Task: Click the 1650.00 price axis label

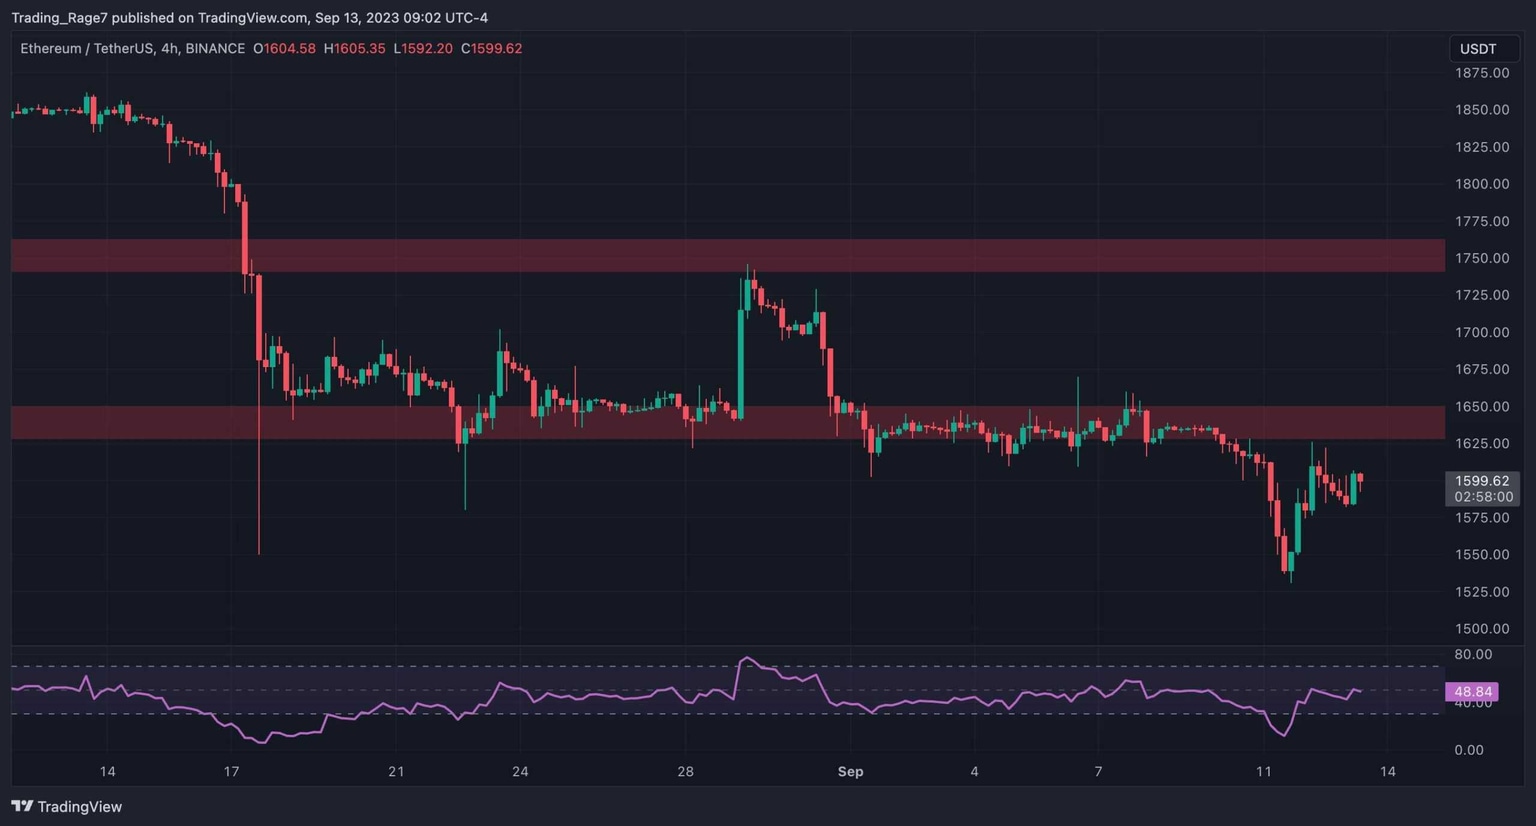Action: [1482, 406]
